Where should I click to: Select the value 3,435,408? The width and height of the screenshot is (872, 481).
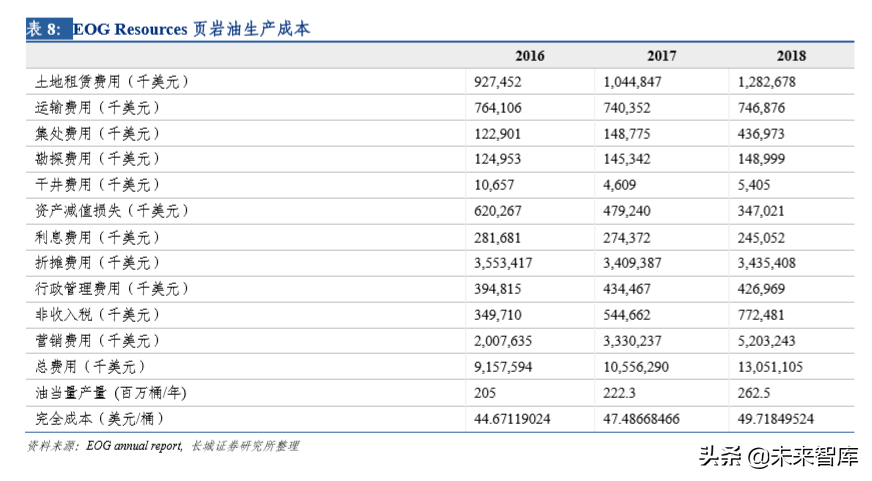(x=766, y=263)
